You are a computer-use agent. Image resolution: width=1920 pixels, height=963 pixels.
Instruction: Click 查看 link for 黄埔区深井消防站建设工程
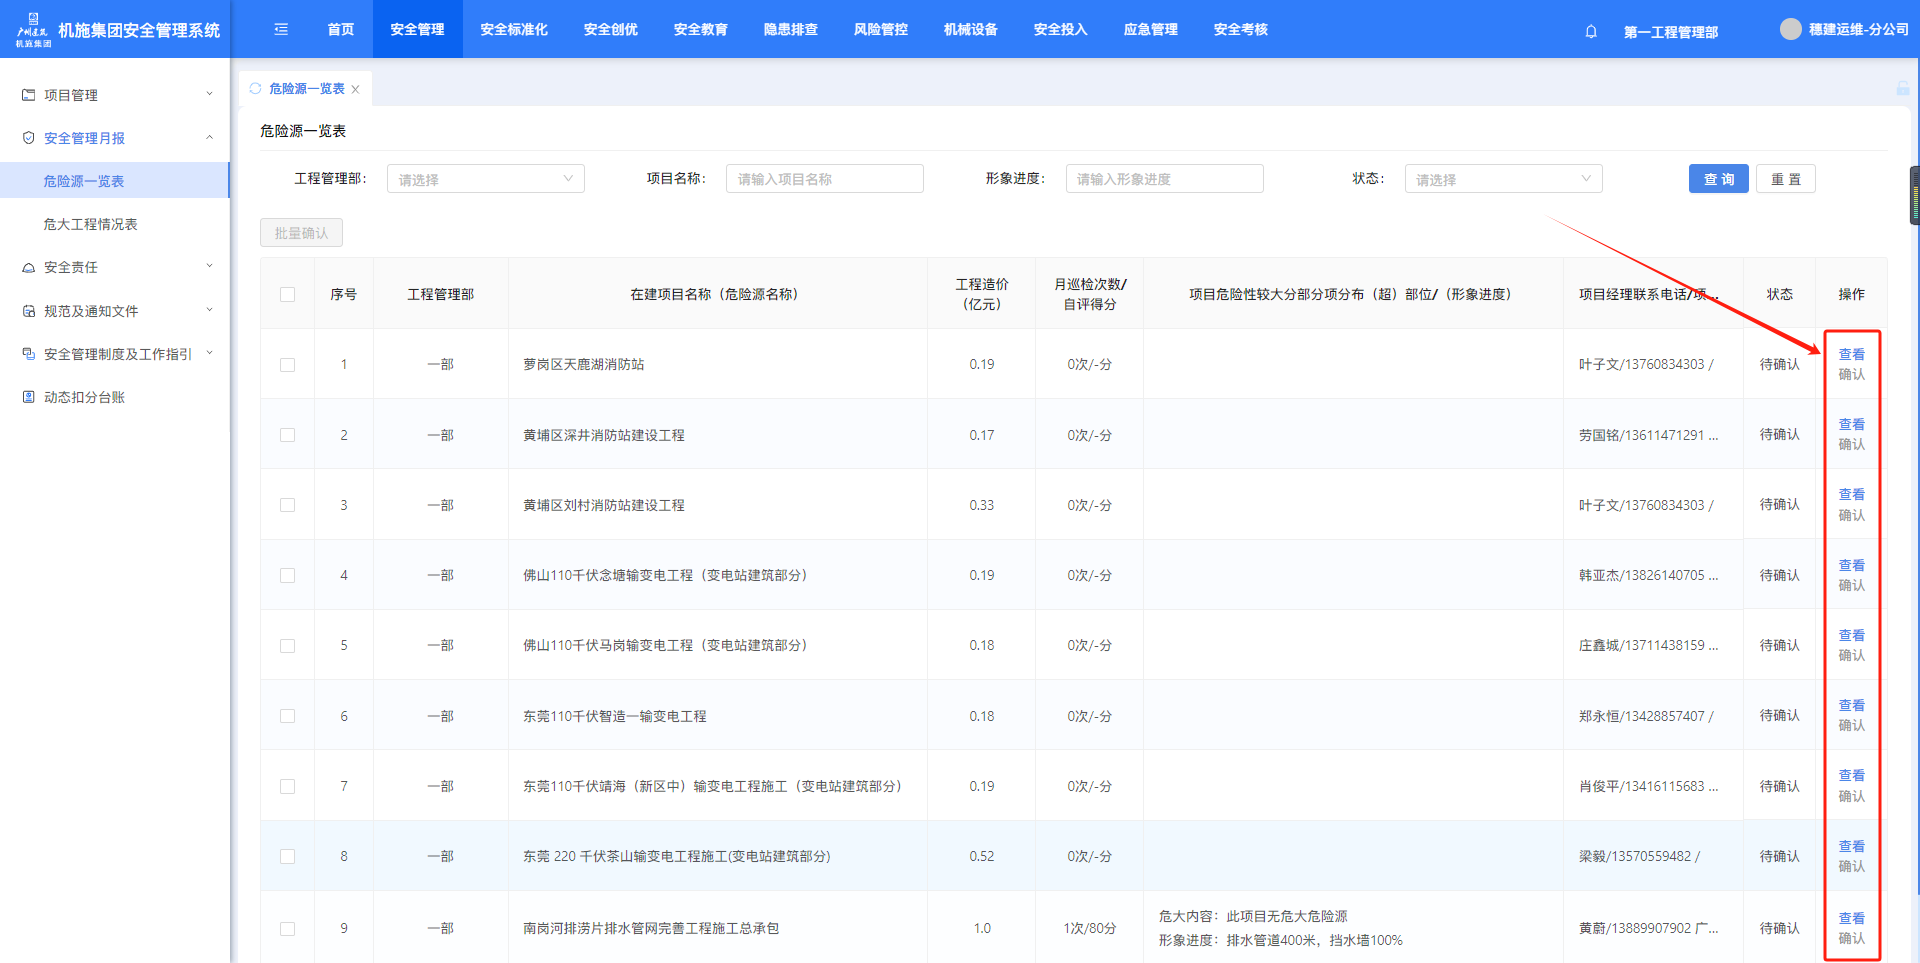(1851, 424)
